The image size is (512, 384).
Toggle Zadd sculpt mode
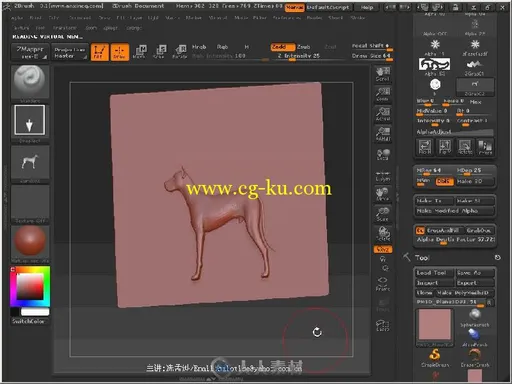tap(282, 47)
